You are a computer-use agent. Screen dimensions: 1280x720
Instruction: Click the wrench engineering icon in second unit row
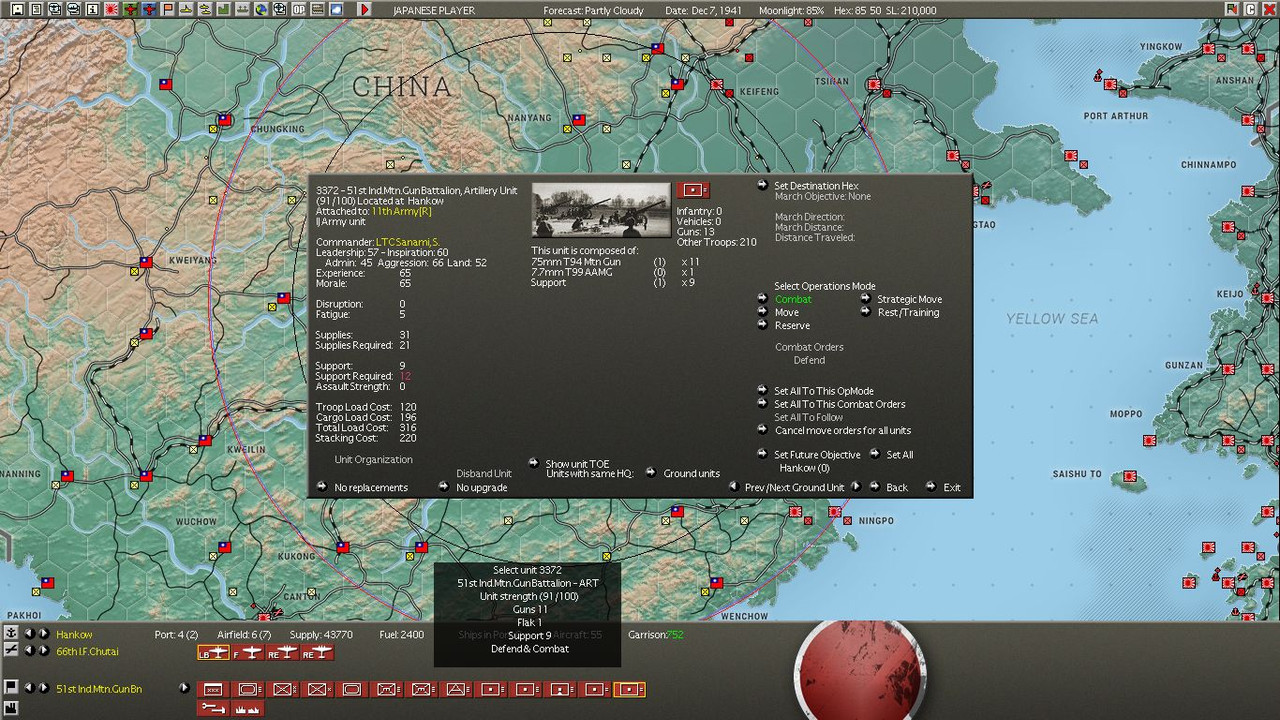213,708
